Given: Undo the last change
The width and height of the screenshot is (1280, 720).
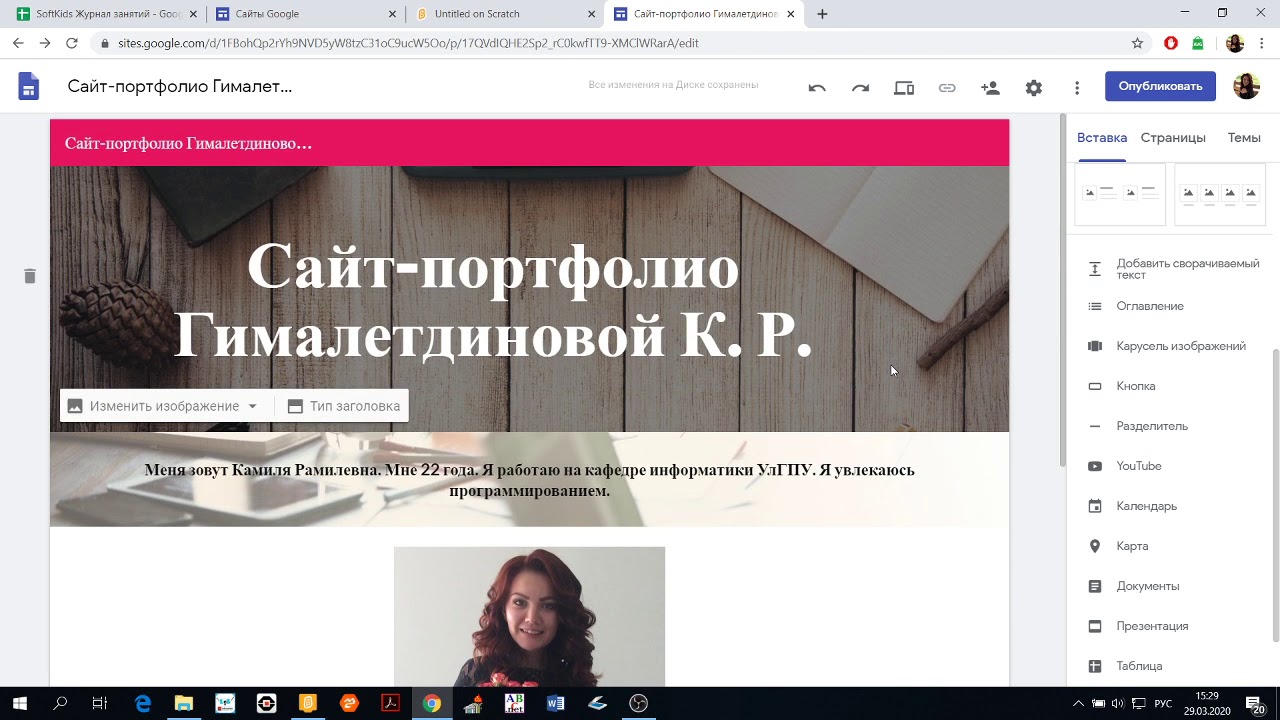Looking at the screenshot, I should click(x=817, y=87).
